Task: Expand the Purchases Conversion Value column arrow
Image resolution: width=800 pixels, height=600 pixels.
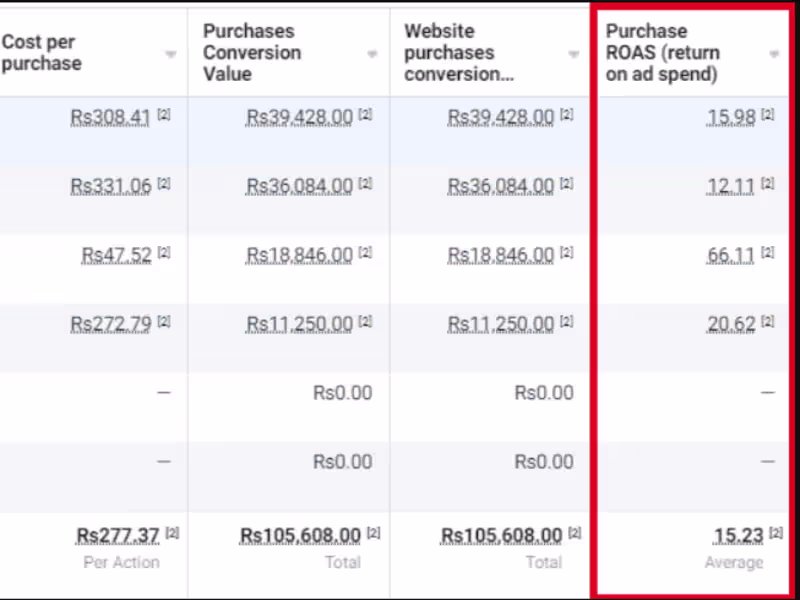Action: (372, 54)
